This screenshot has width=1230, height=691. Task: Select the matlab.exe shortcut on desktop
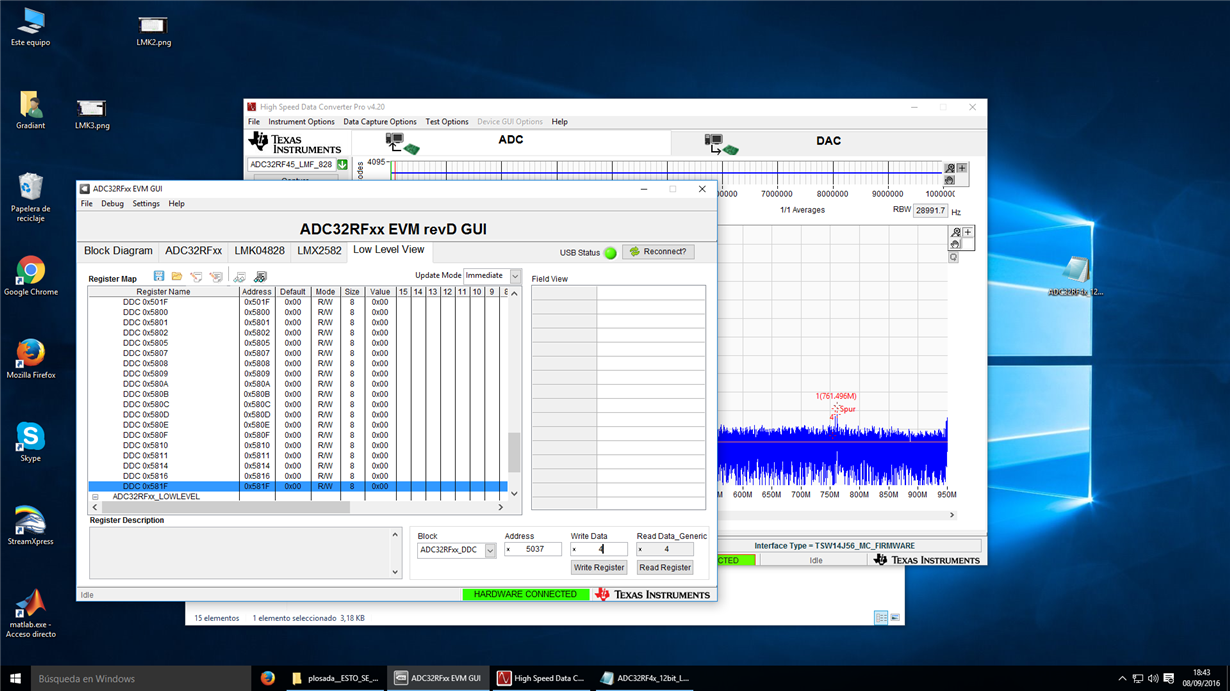pyautogui.click(x=31, y=613)
